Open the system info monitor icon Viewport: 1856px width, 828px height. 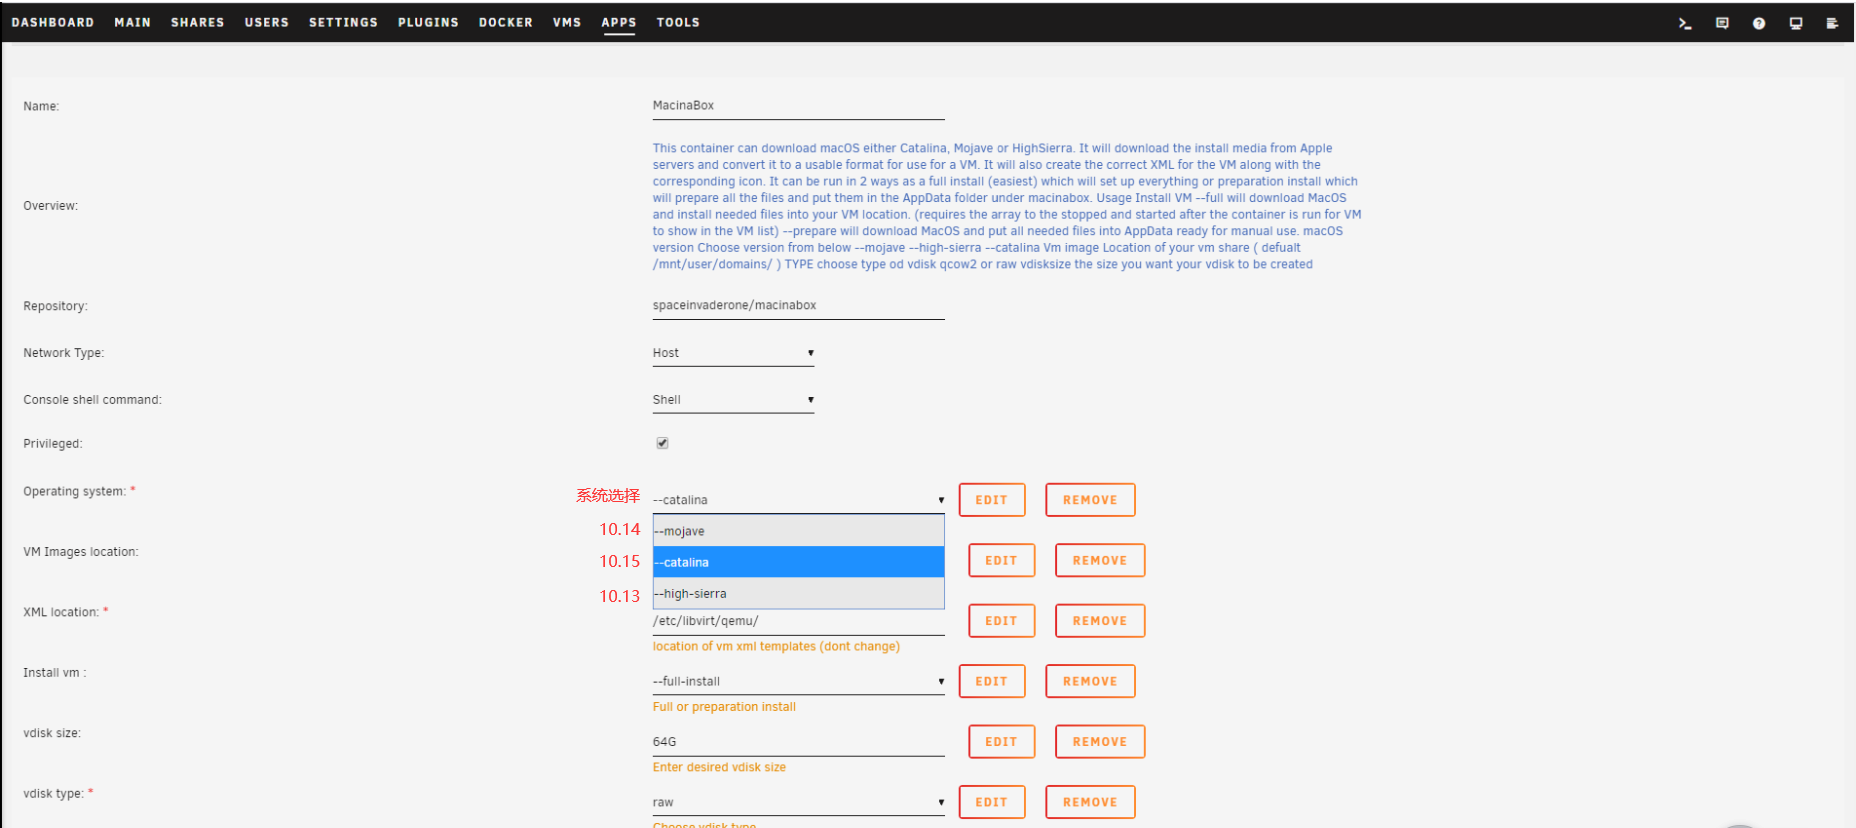1796,23
